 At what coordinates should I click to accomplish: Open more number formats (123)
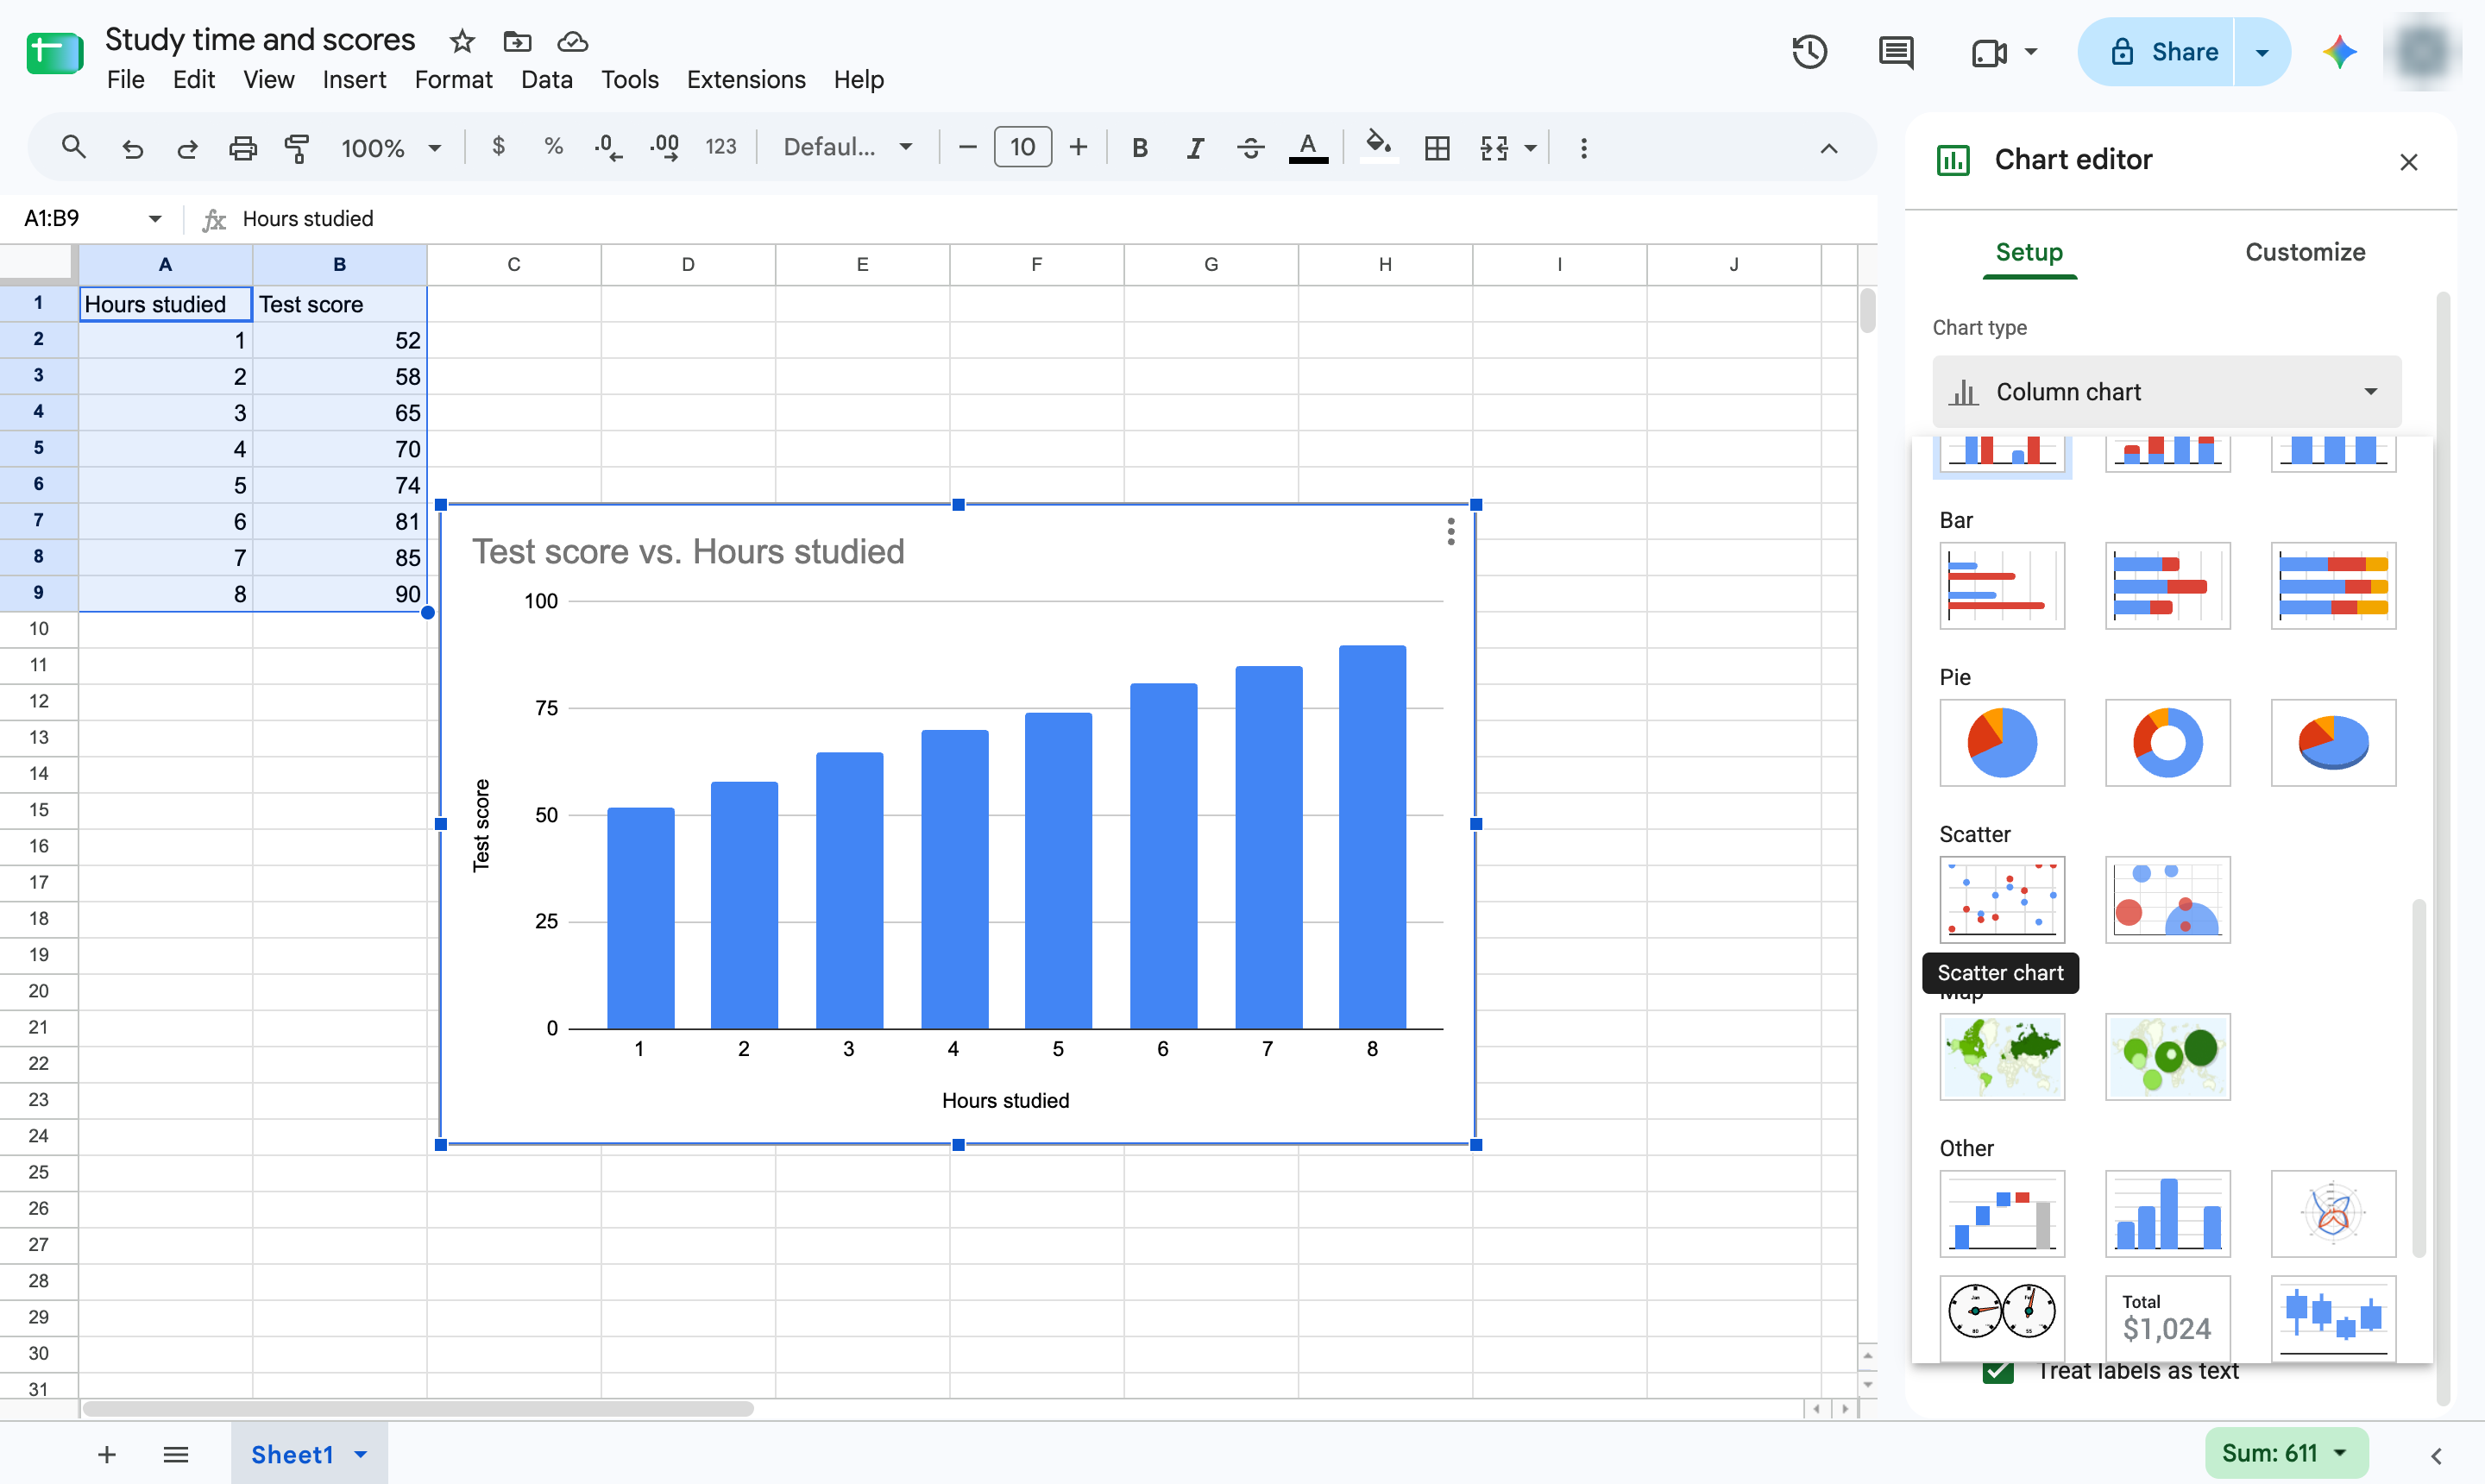(720, 147)
